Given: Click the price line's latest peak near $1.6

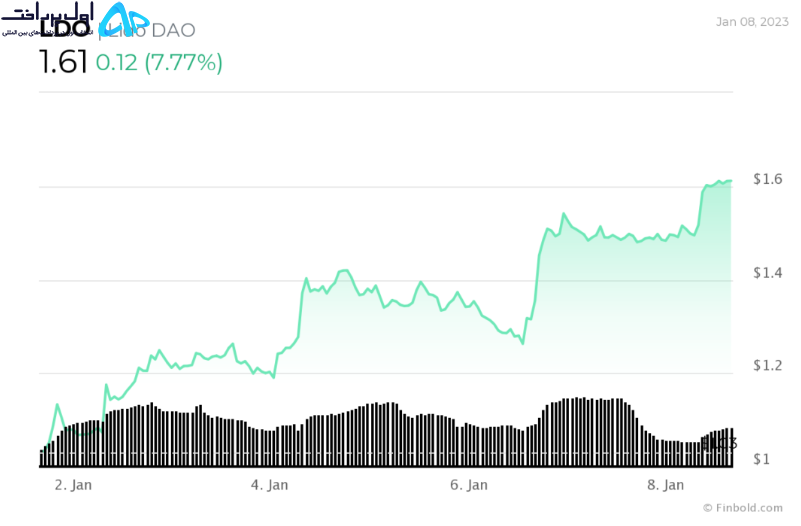Looking at the screenshot, I should (x=719, y=182).
